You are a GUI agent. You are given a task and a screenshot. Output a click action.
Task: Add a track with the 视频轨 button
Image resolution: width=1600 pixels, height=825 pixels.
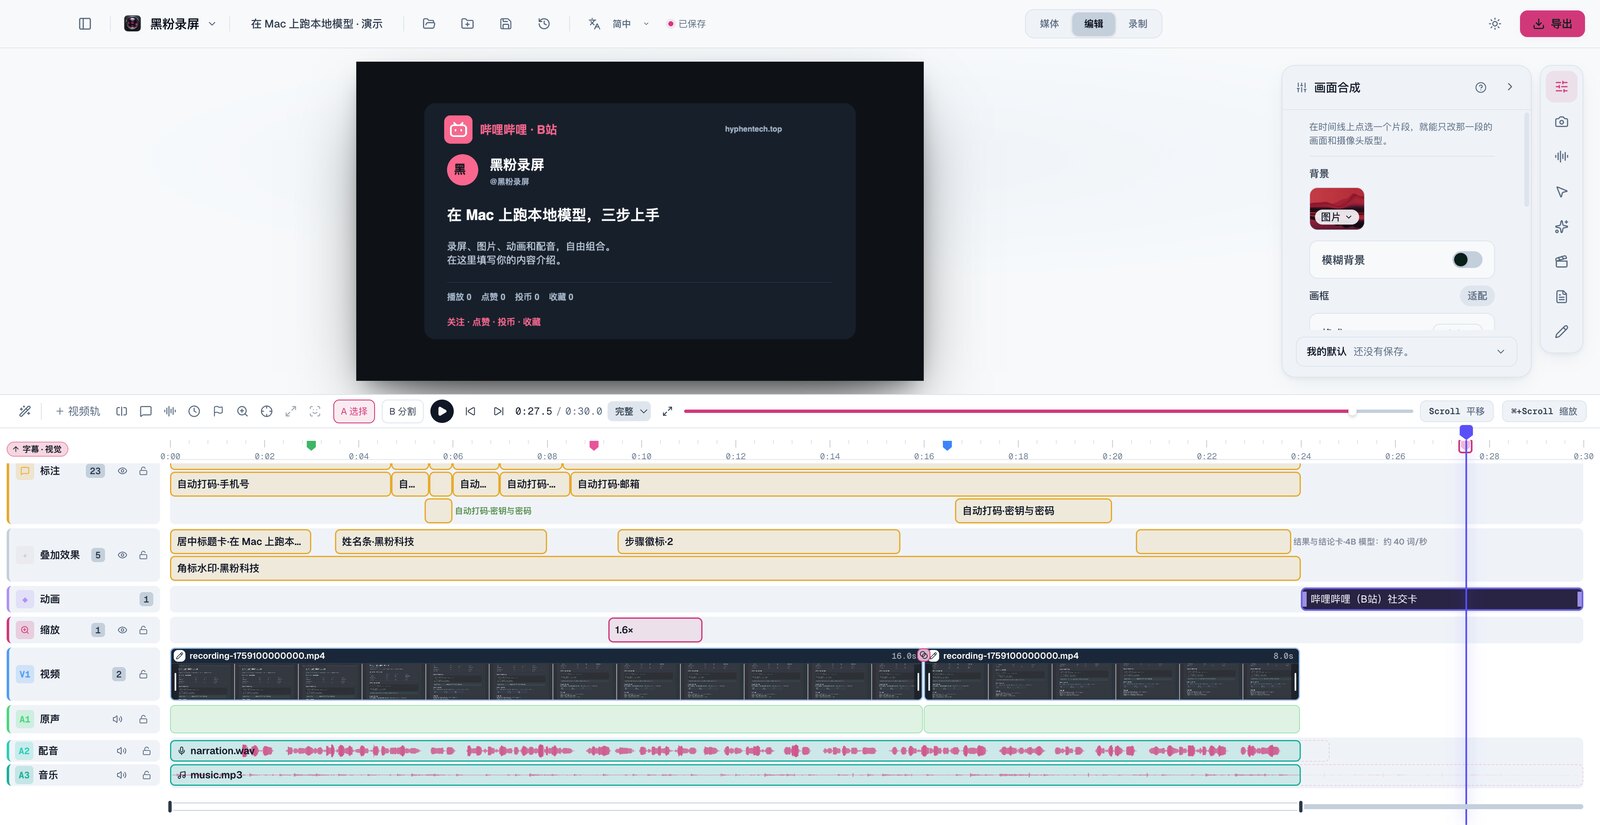[x=77, y=411]
